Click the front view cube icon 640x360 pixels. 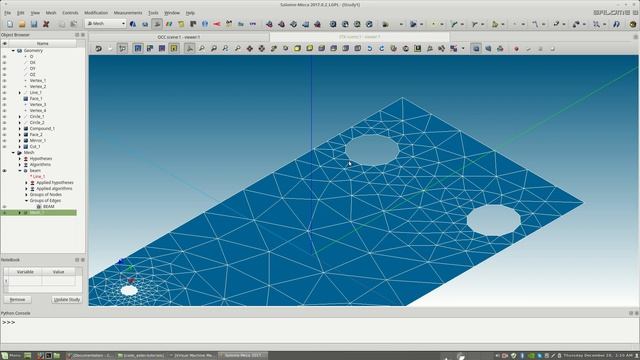(298, 49)
